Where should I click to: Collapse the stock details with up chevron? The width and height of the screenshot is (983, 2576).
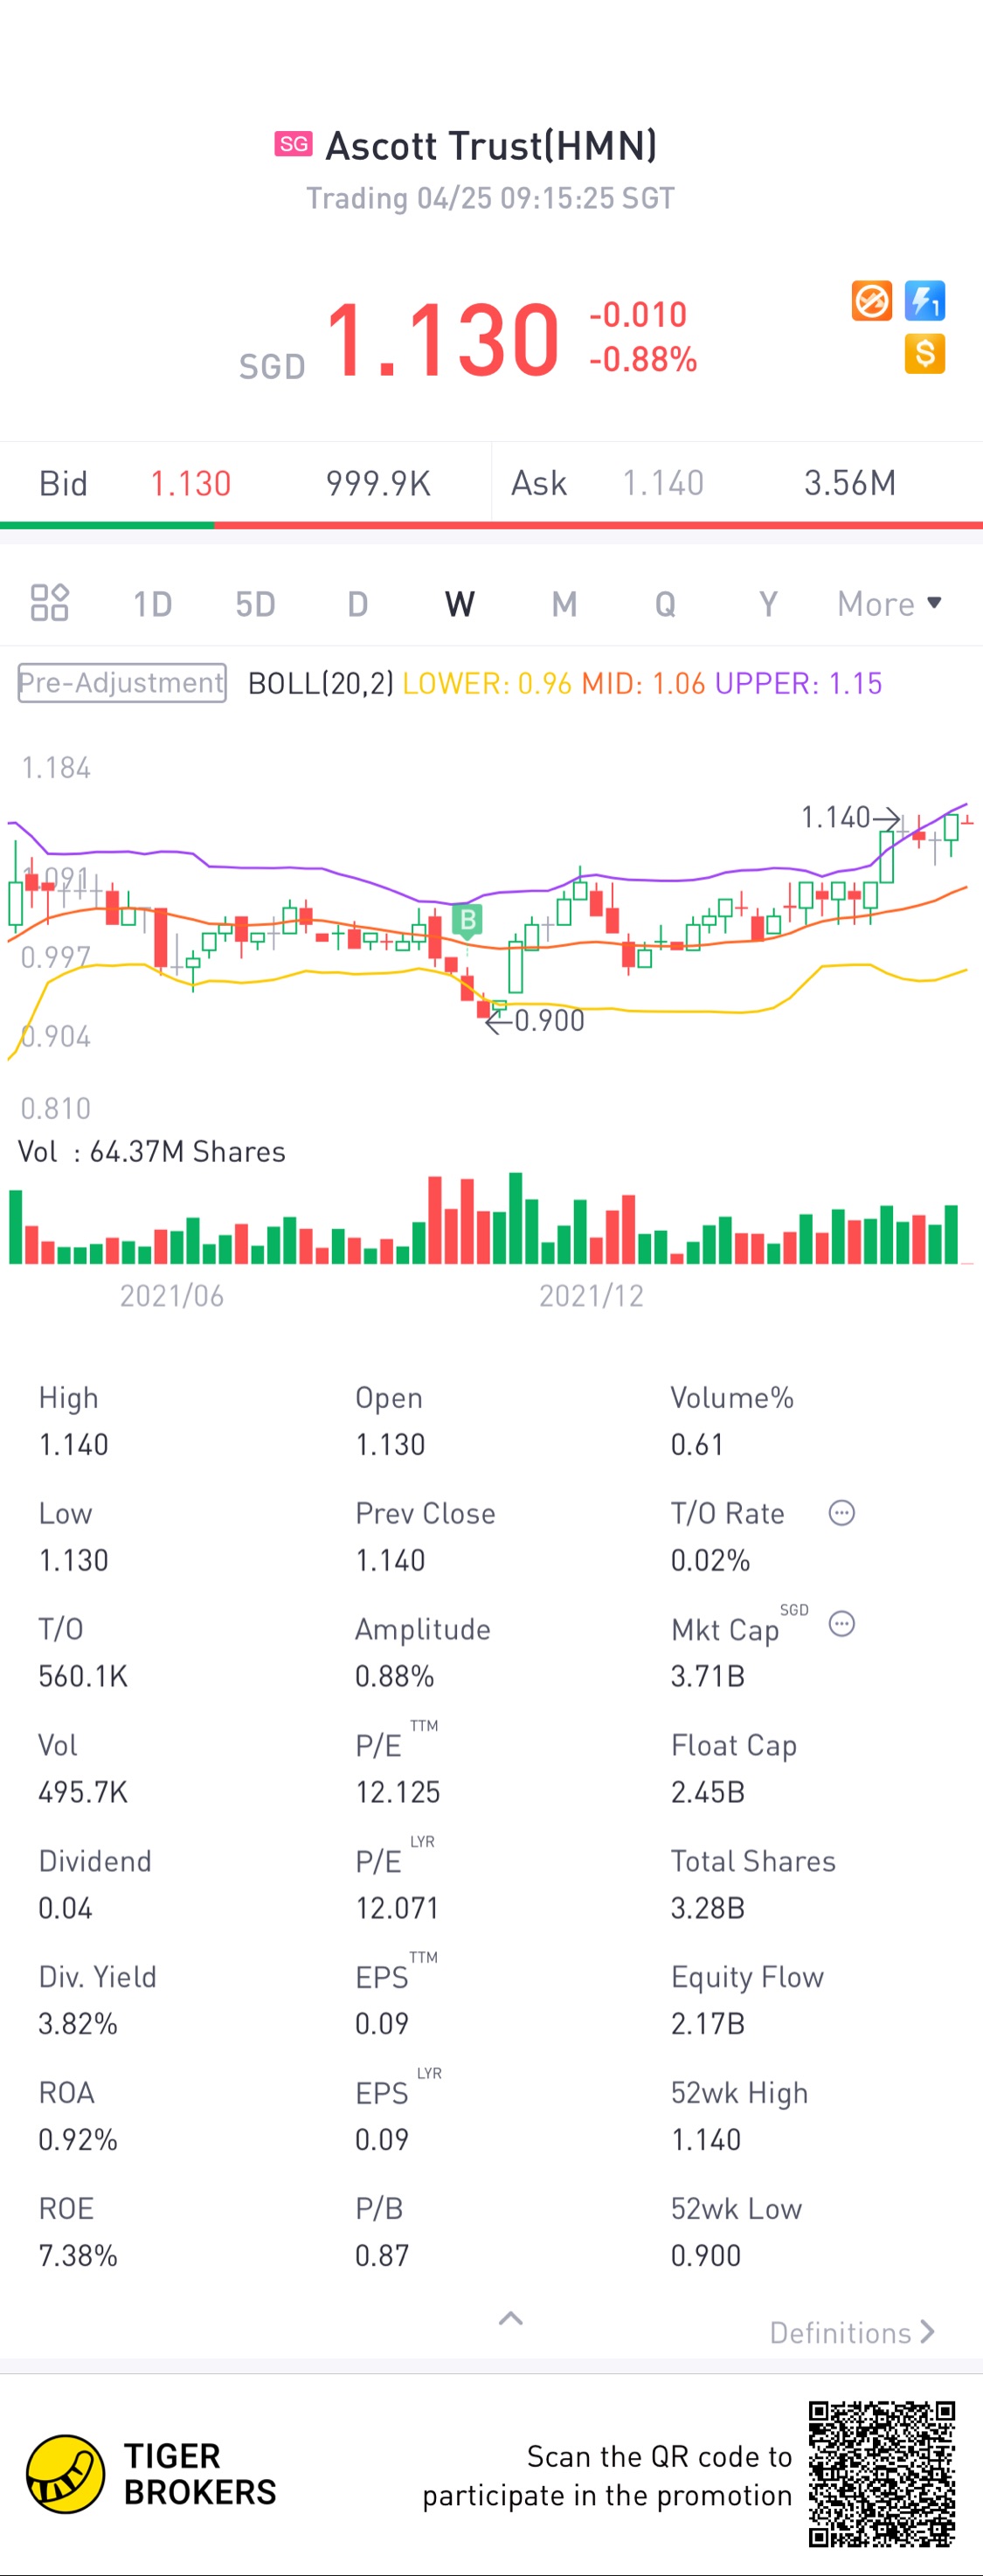[x=511, y=2318]
